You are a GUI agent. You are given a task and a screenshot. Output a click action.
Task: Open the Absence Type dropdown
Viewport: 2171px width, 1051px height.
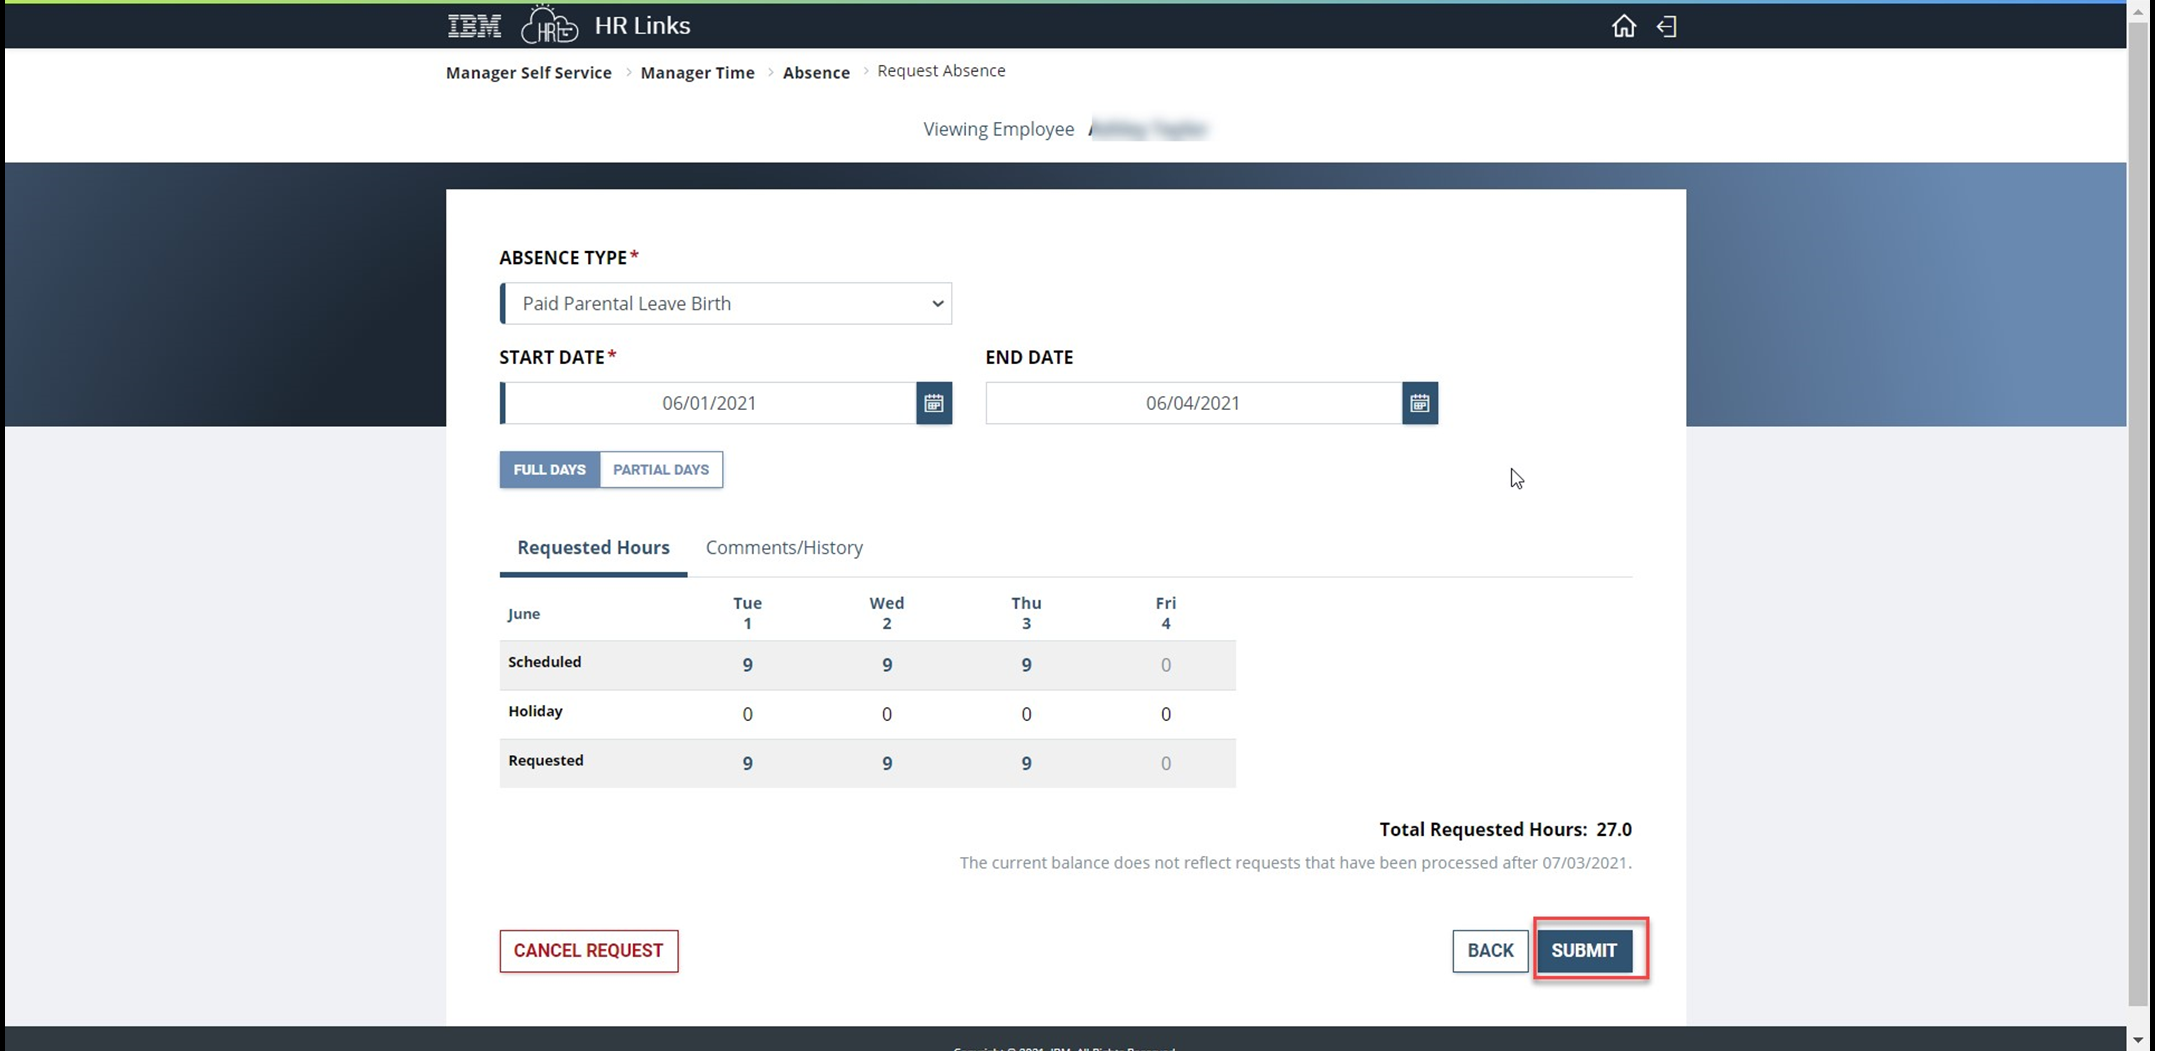(726, 303)
